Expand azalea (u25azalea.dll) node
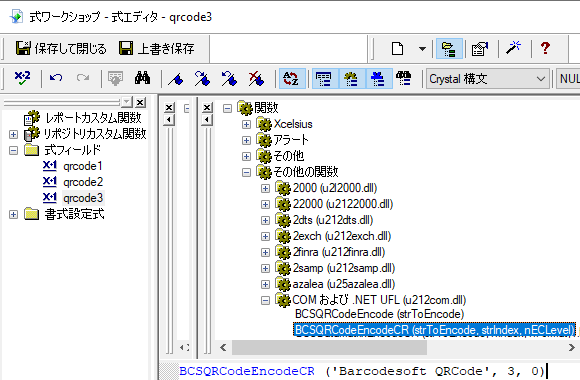 (x=265, y=284)
